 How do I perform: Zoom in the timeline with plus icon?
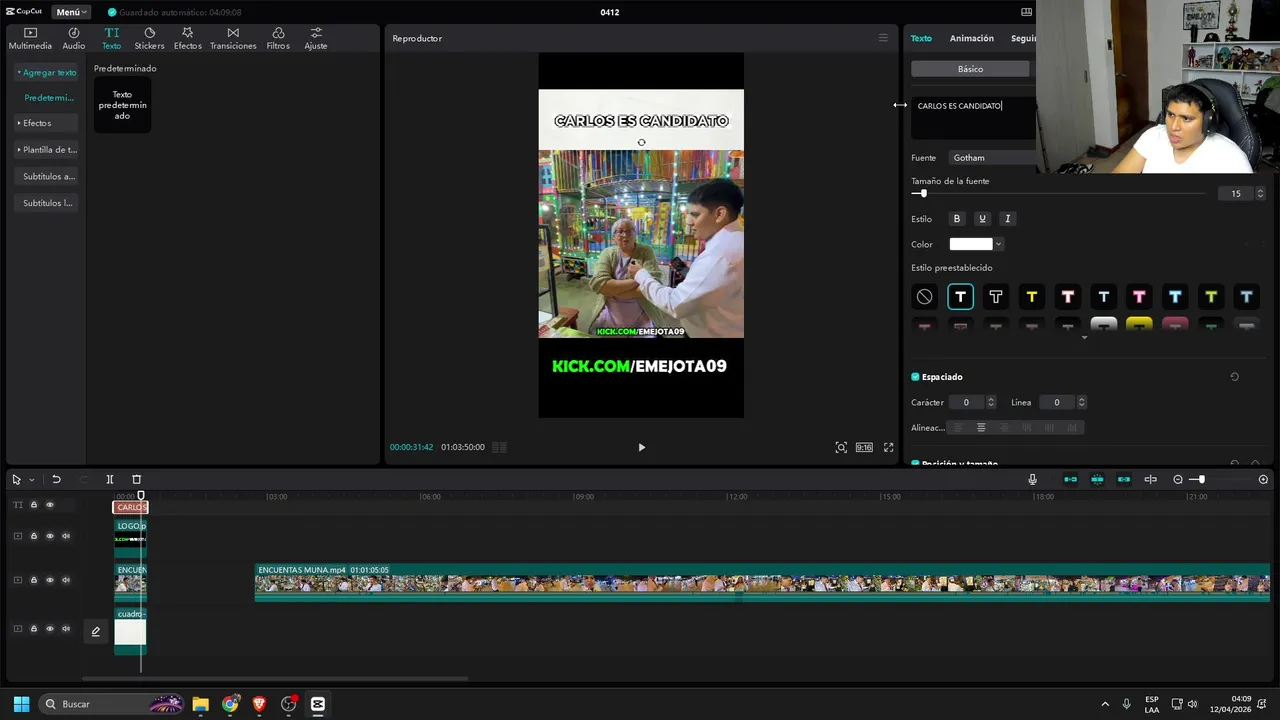tap(1263, 480)
